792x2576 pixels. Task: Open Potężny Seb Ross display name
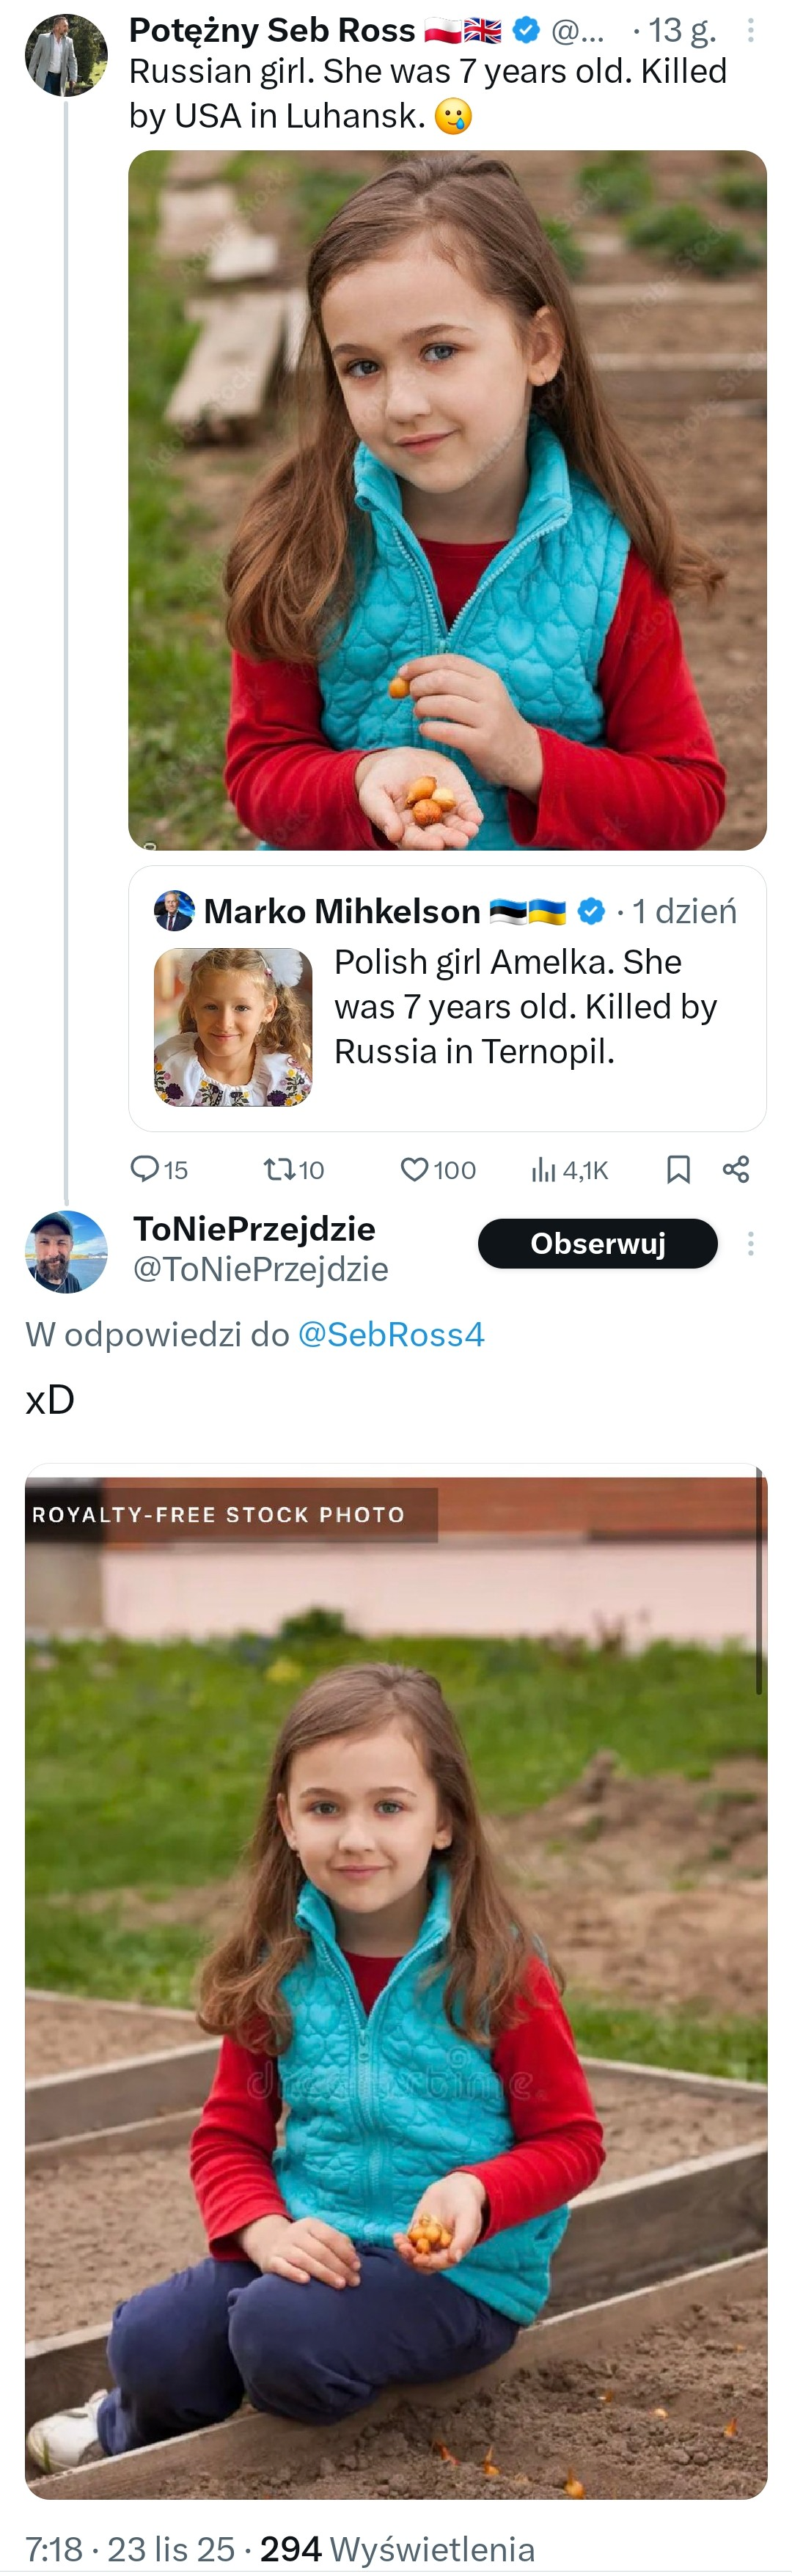pos(272,31)
